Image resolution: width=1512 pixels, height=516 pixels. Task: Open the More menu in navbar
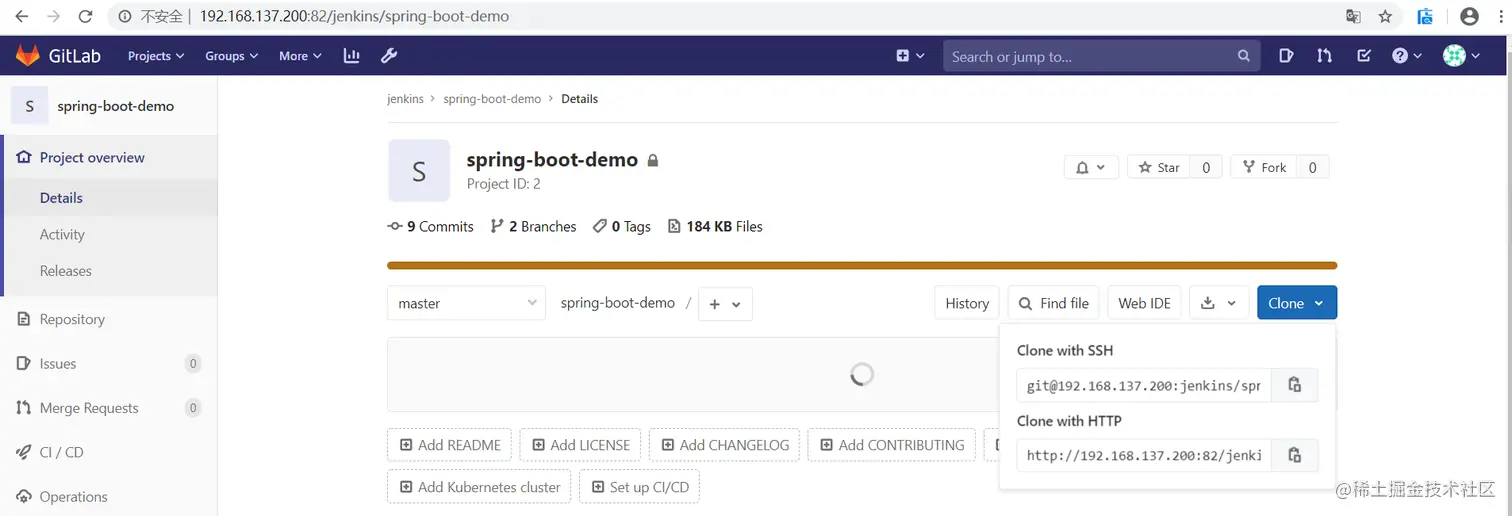pos(300,56)
